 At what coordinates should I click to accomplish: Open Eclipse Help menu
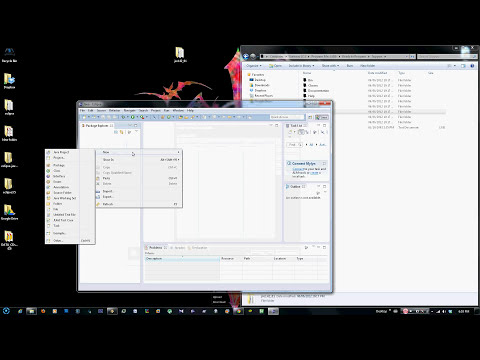[190, 110]
